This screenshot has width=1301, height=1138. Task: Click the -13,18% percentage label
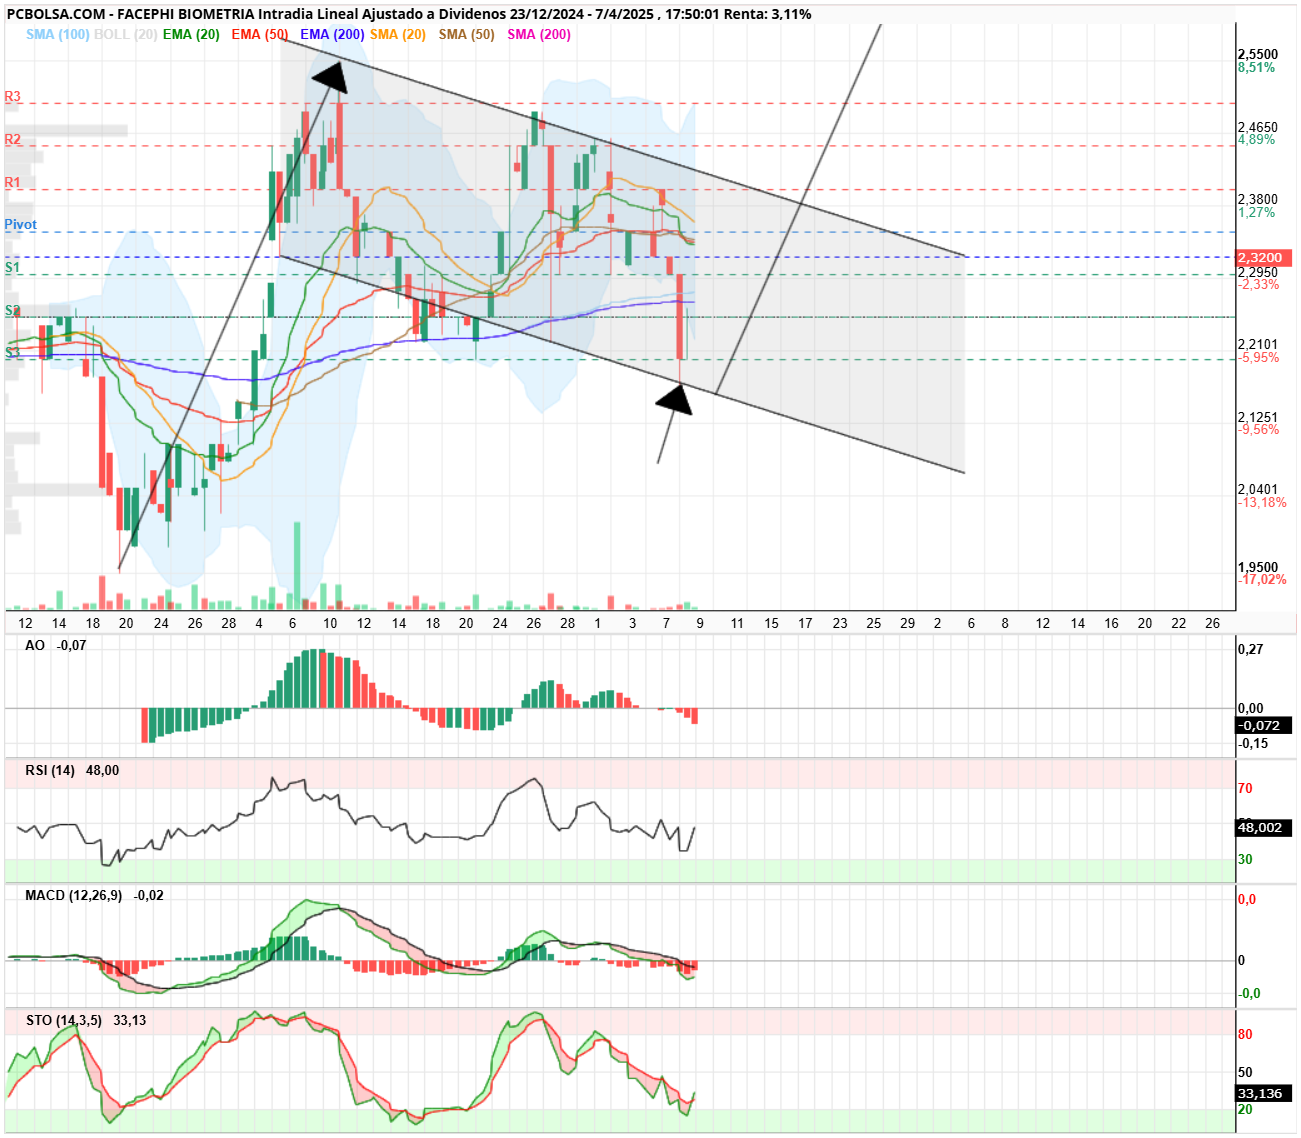click(1262, 503)
